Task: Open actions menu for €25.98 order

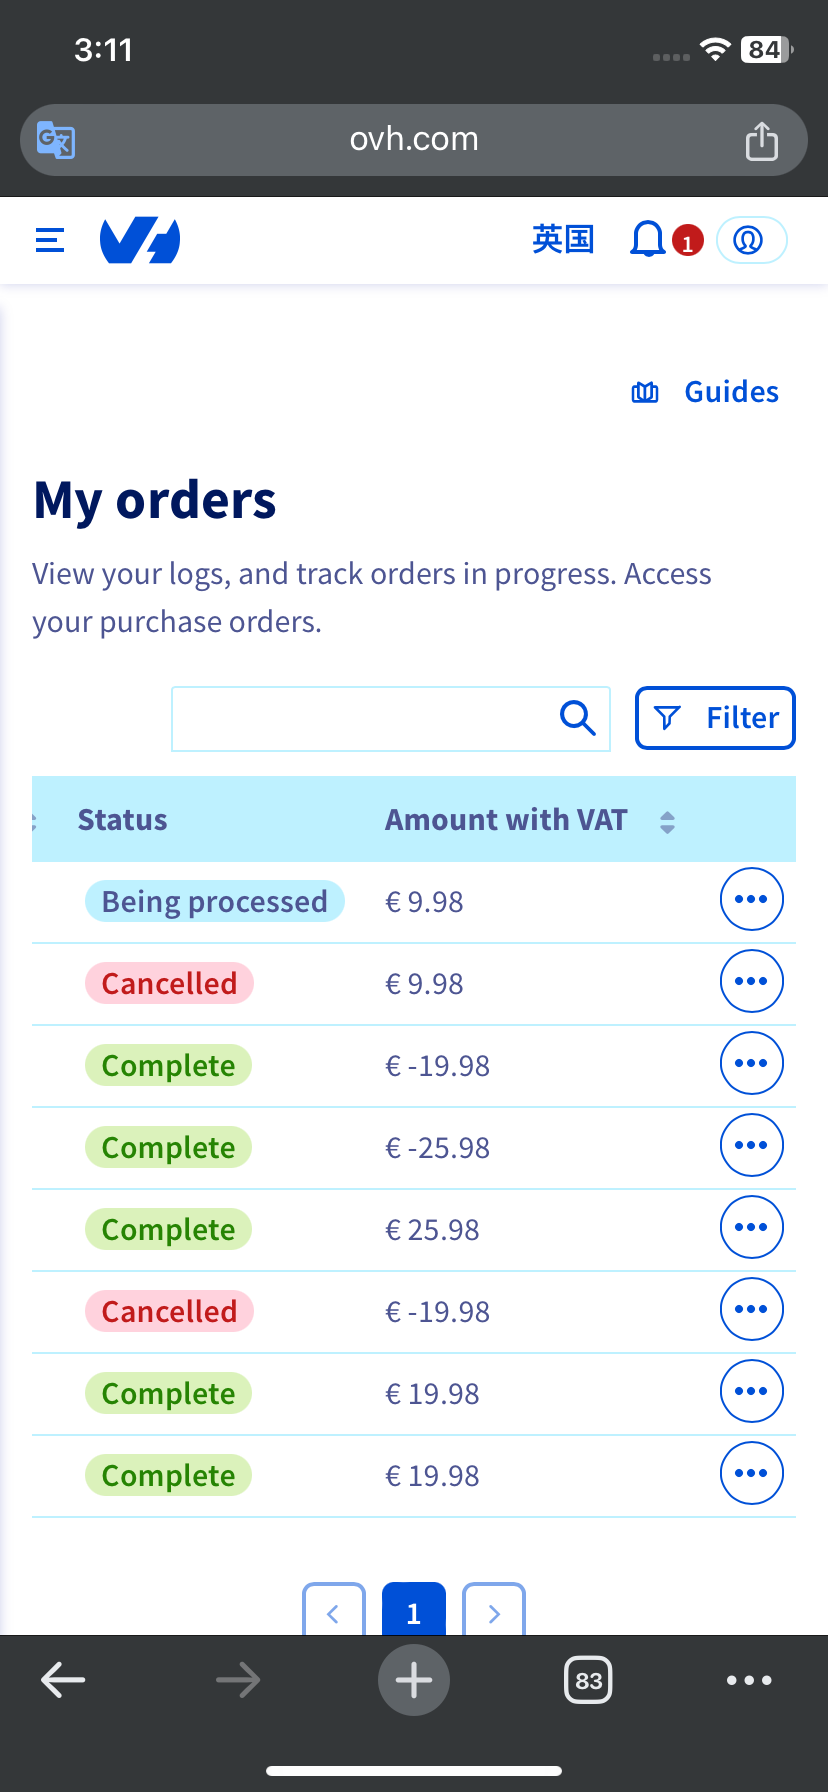Action: 751,1227
